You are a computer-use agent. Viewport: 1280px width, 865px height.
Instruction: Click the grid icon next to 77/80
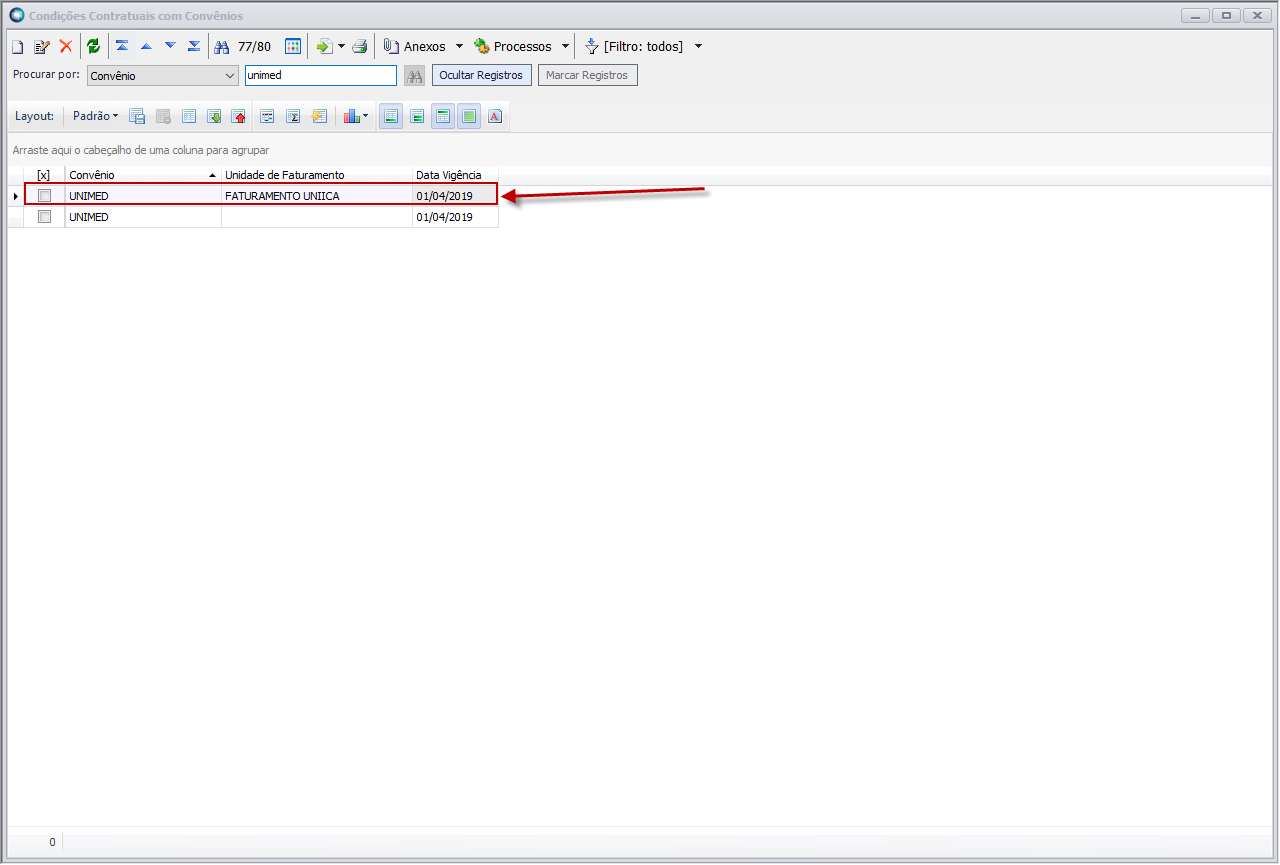[x=293, y=46]
